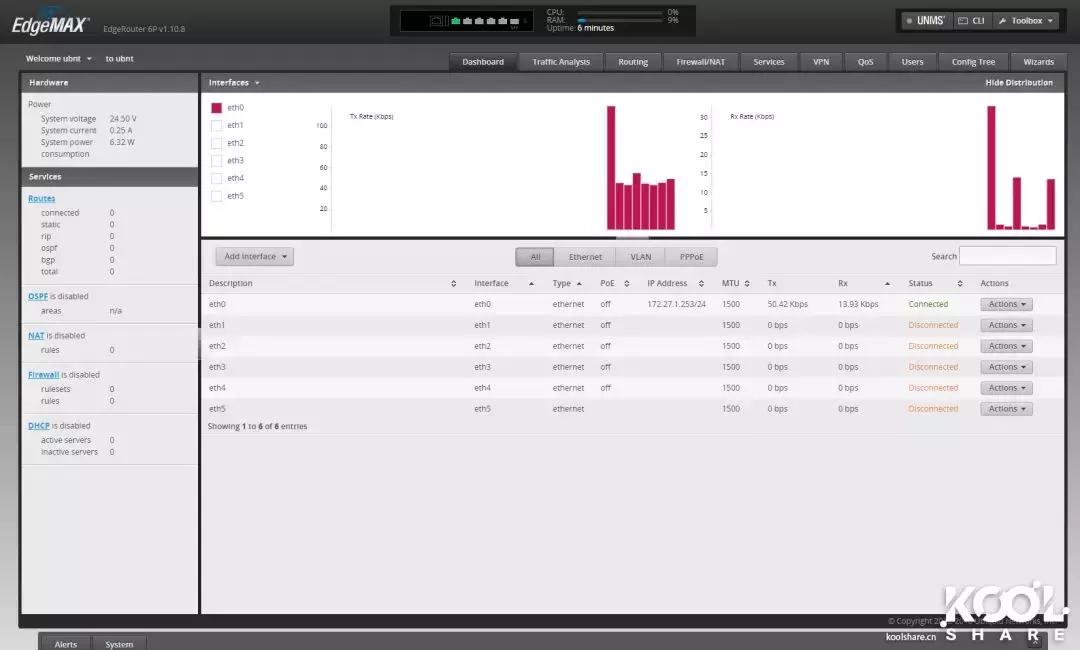
Task: Open the System bottom tab
Action: click(118, 644)
